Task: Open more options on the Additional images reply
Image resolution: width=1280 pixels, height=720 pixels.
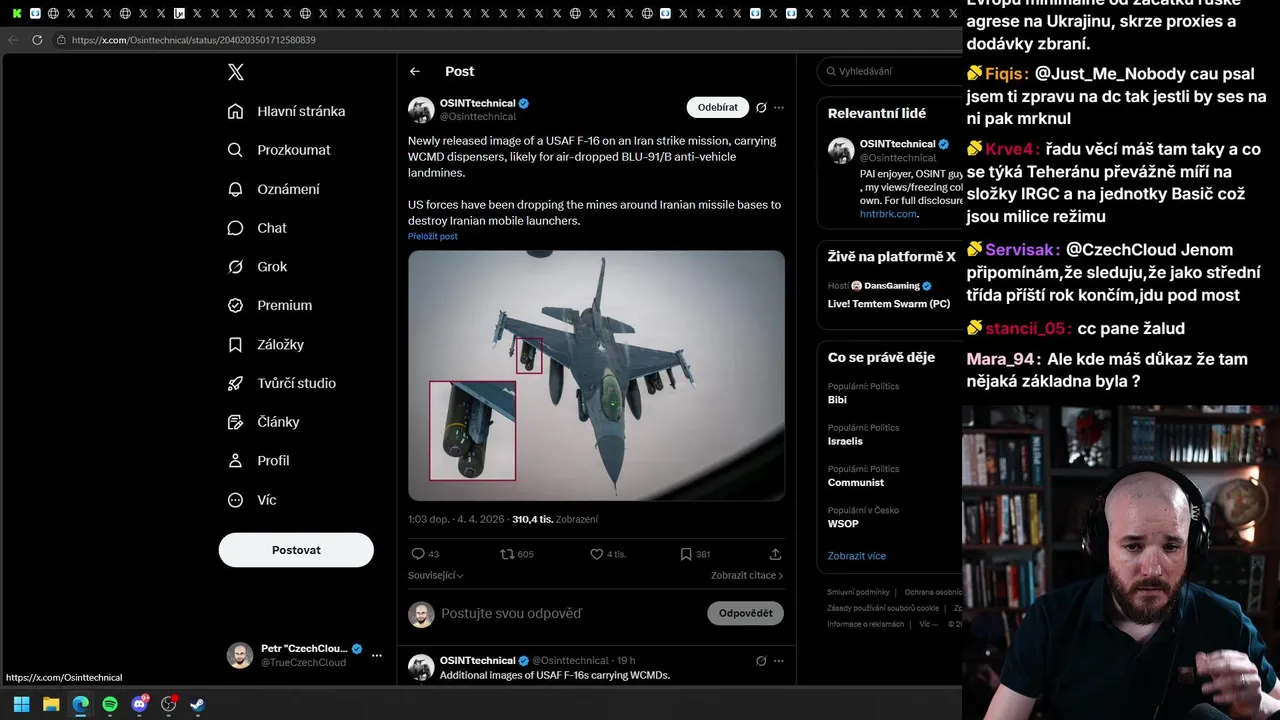Action: (x=779, y=661)
